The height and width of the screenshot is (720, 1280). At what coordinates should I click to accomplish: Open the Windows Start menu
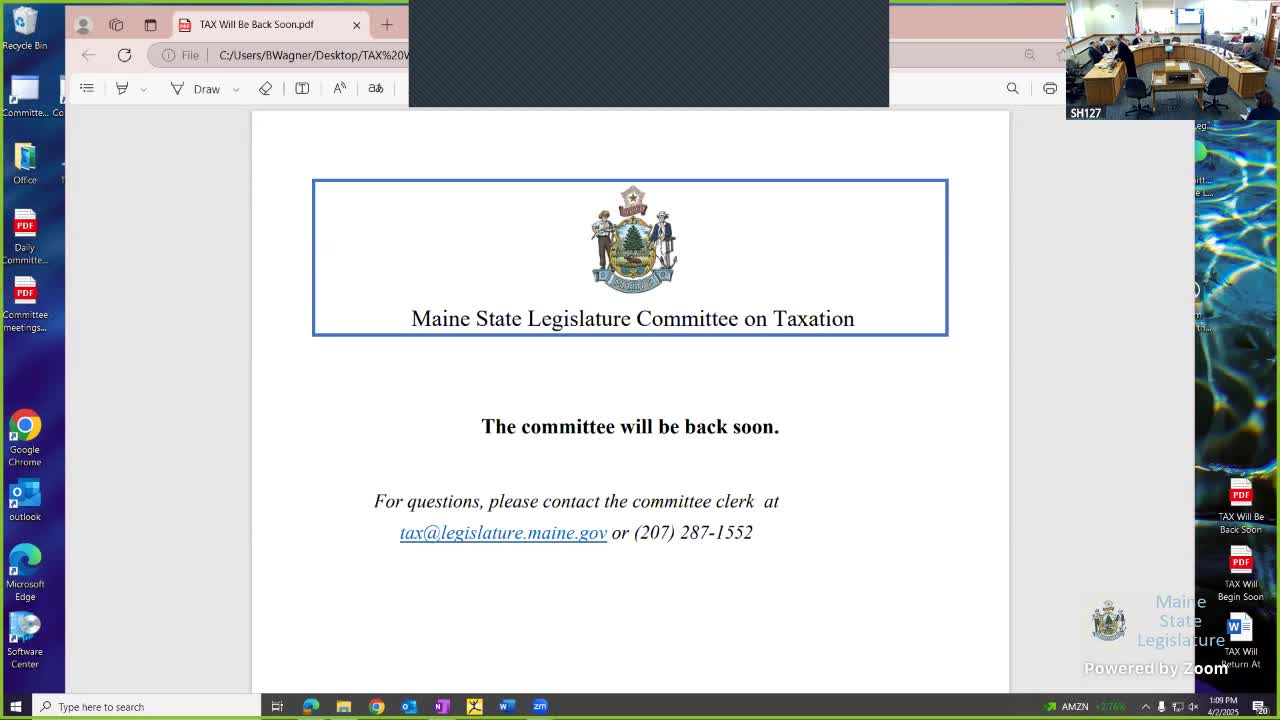pos(15,707)
